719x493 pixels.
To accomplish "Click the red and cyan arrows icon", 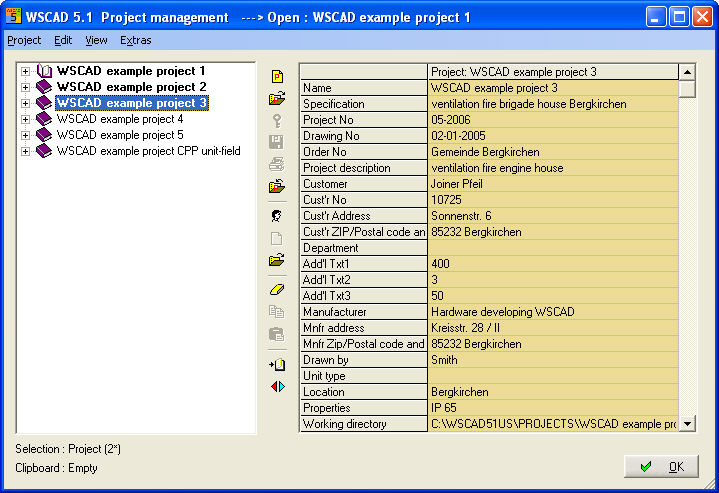I will coord(278,387).
